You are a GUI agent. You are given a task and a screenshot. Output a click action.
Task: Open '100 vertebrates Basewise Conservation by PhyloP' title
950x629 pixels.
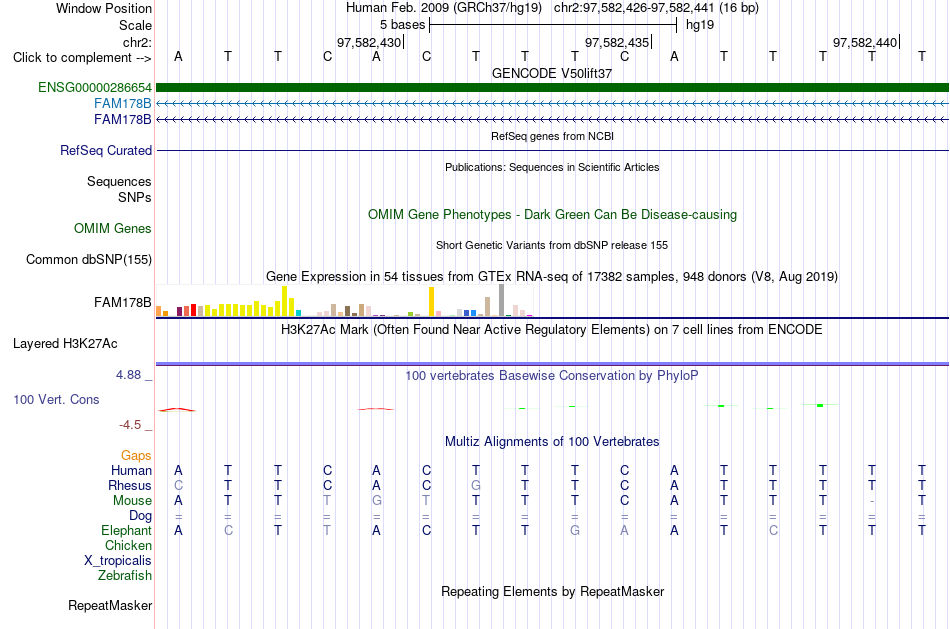click(552, 376)
